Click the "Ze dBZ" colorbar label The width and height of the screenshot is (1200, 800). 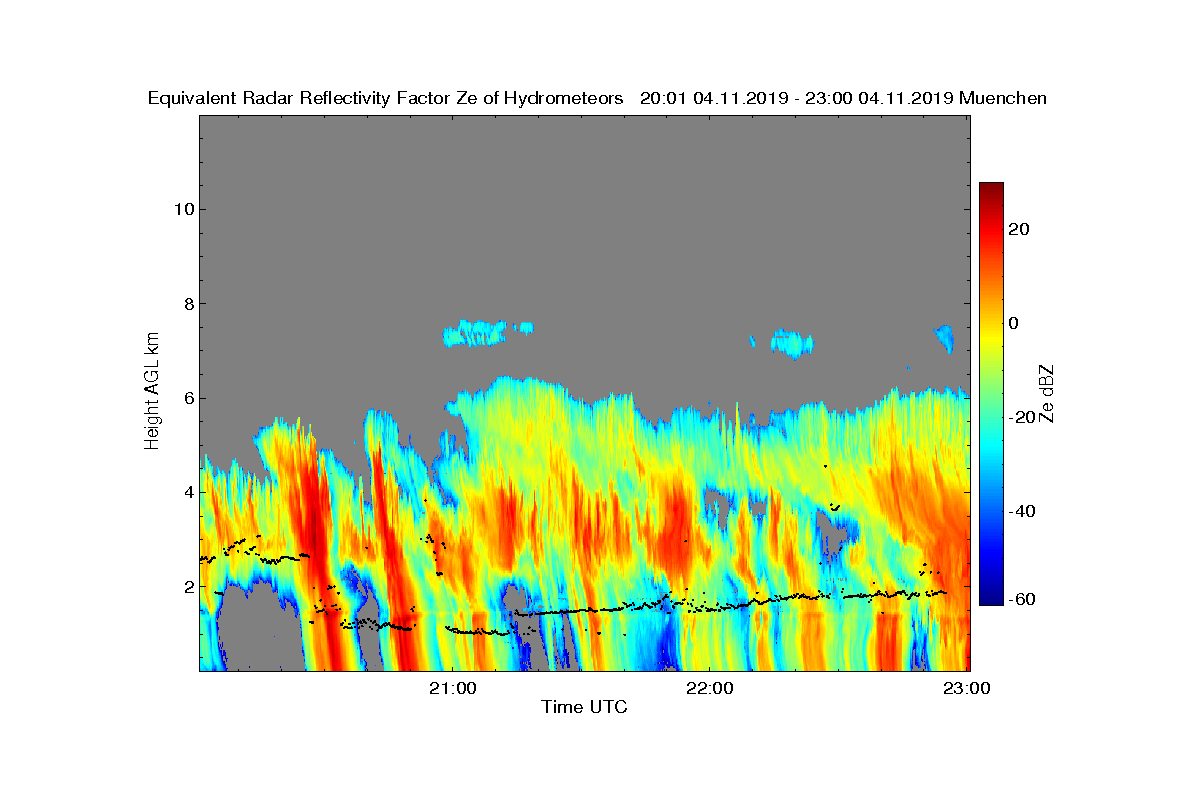1048,393
